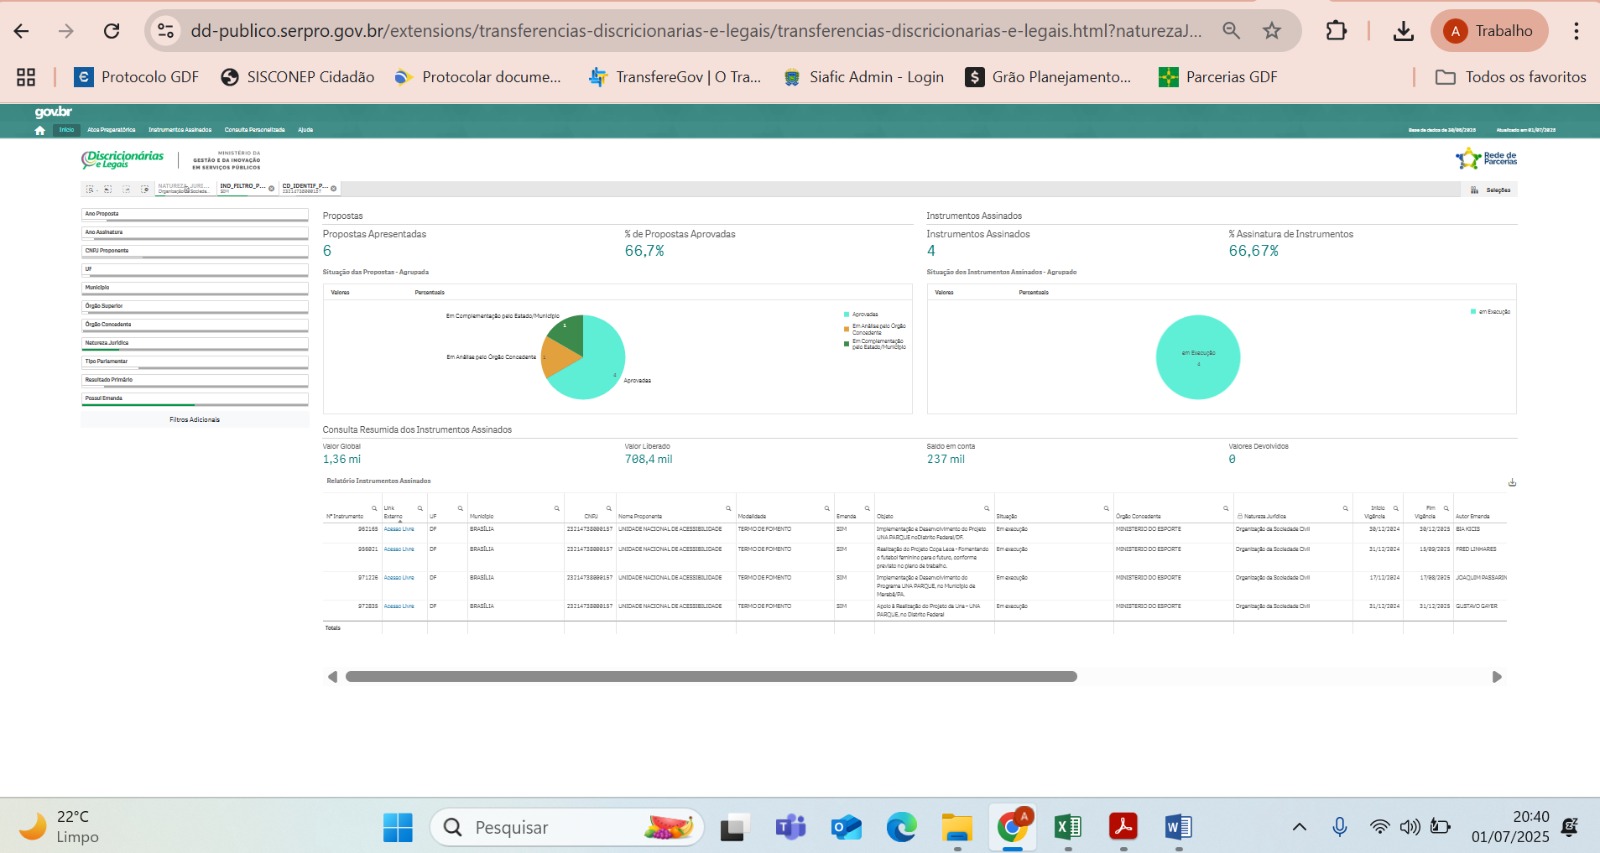Step back one selection in selections bar
Screen dimensions: 1600x853
[x=108, y=189]
